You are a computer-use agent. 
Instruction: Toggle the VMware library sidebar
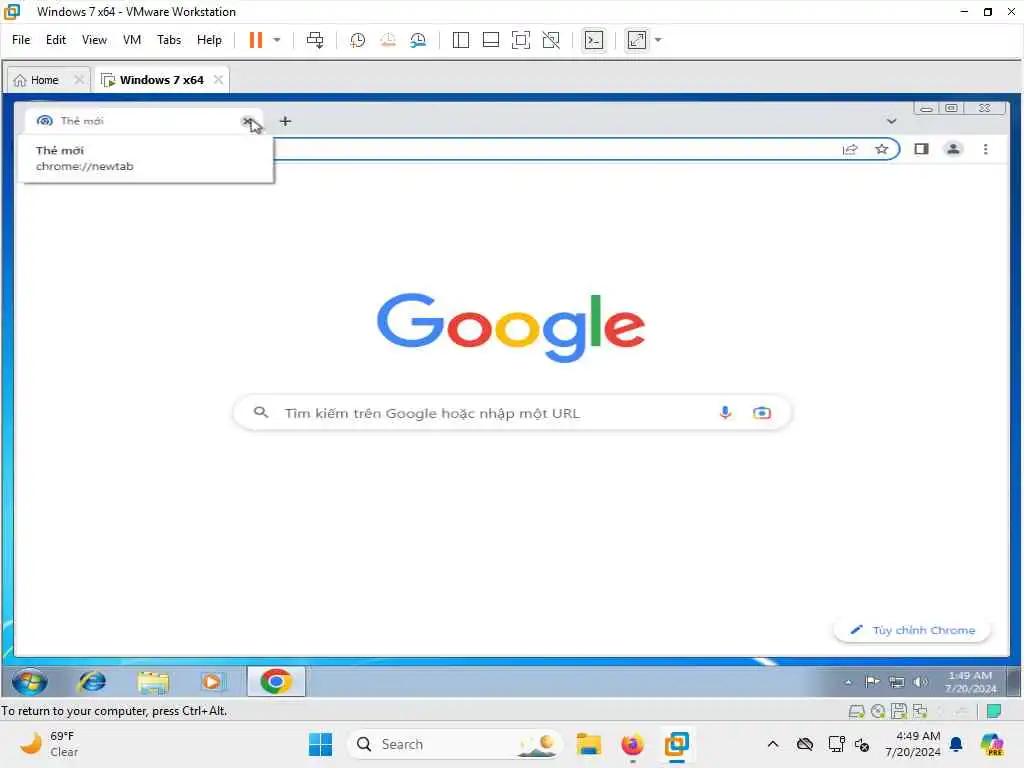[460, 40]
